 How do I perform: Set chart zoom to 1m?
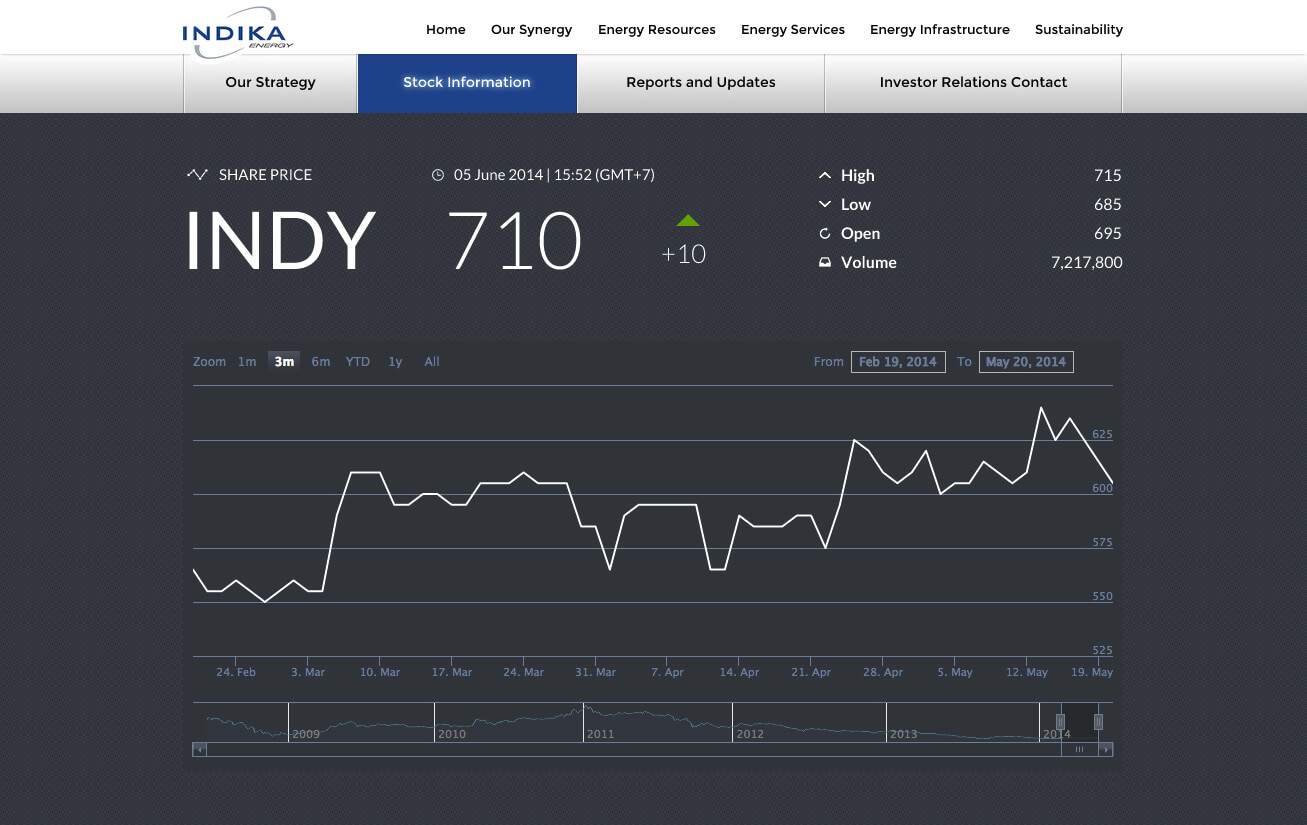247,362
